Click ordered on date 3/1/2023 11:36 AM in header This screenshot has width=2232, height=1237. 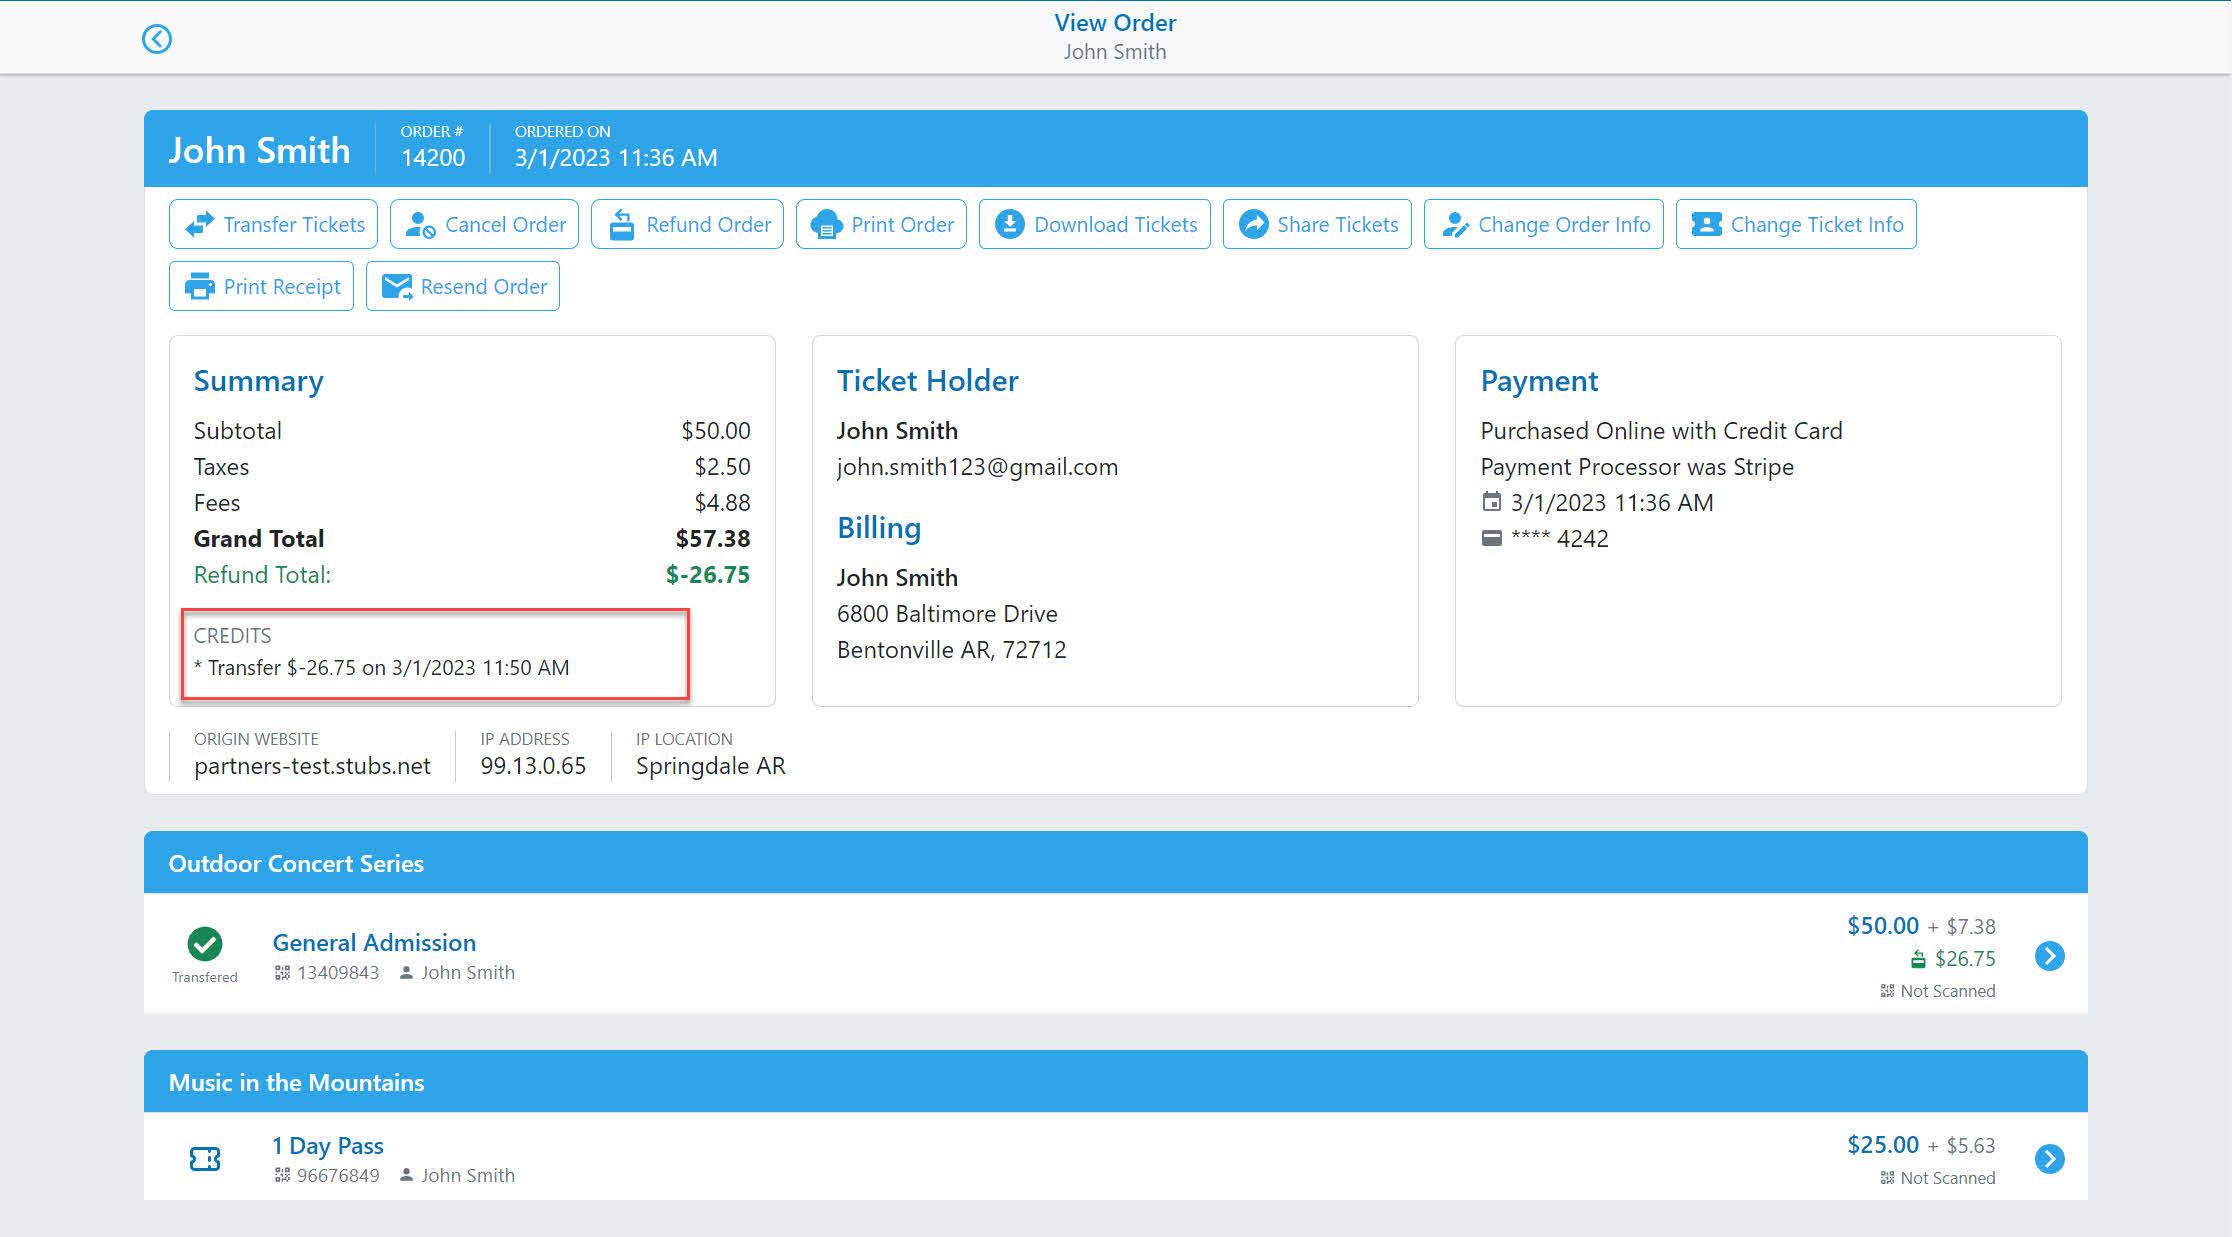616,157
